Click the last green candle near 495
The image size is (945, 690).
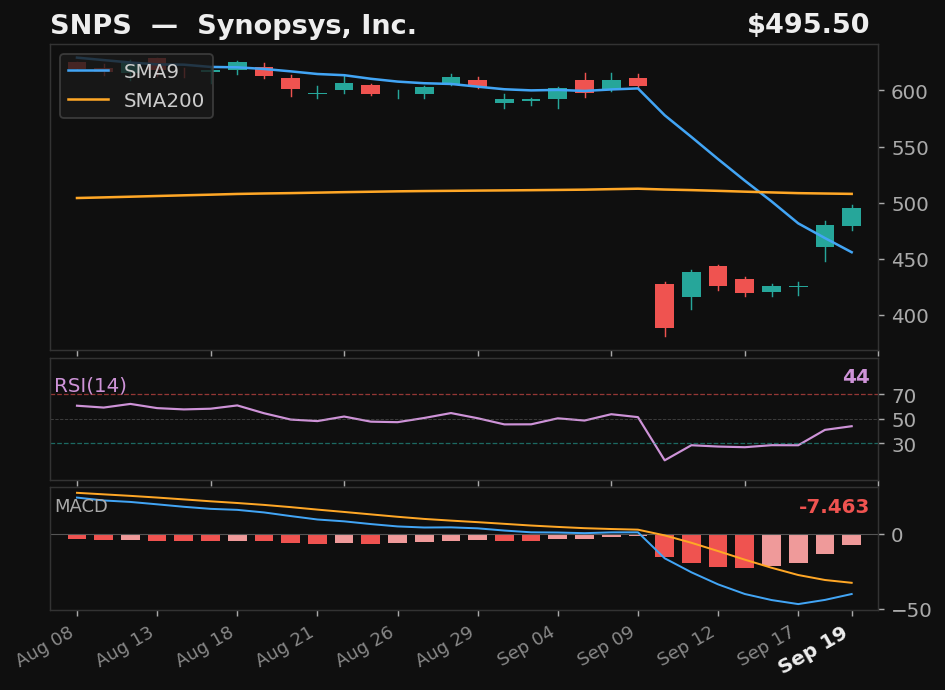(852, 217)
